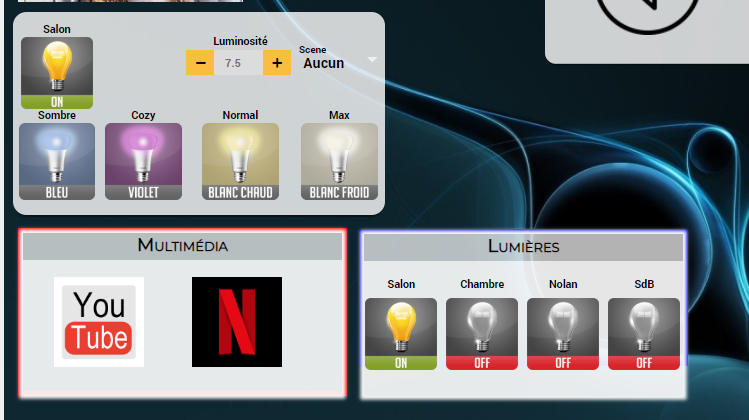Activate the Max Blanc Froid preset
Image resolution: width=749 pixels, height=420 pixels.
pos(339,162)
